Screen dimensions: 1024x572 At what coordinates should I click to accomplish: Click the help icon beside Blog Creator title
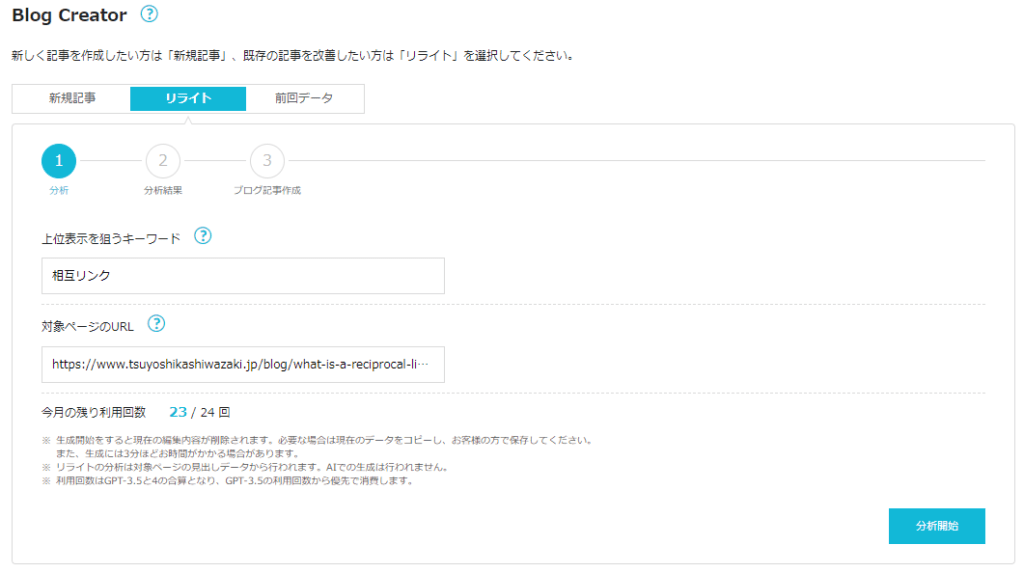coord(149,14)
